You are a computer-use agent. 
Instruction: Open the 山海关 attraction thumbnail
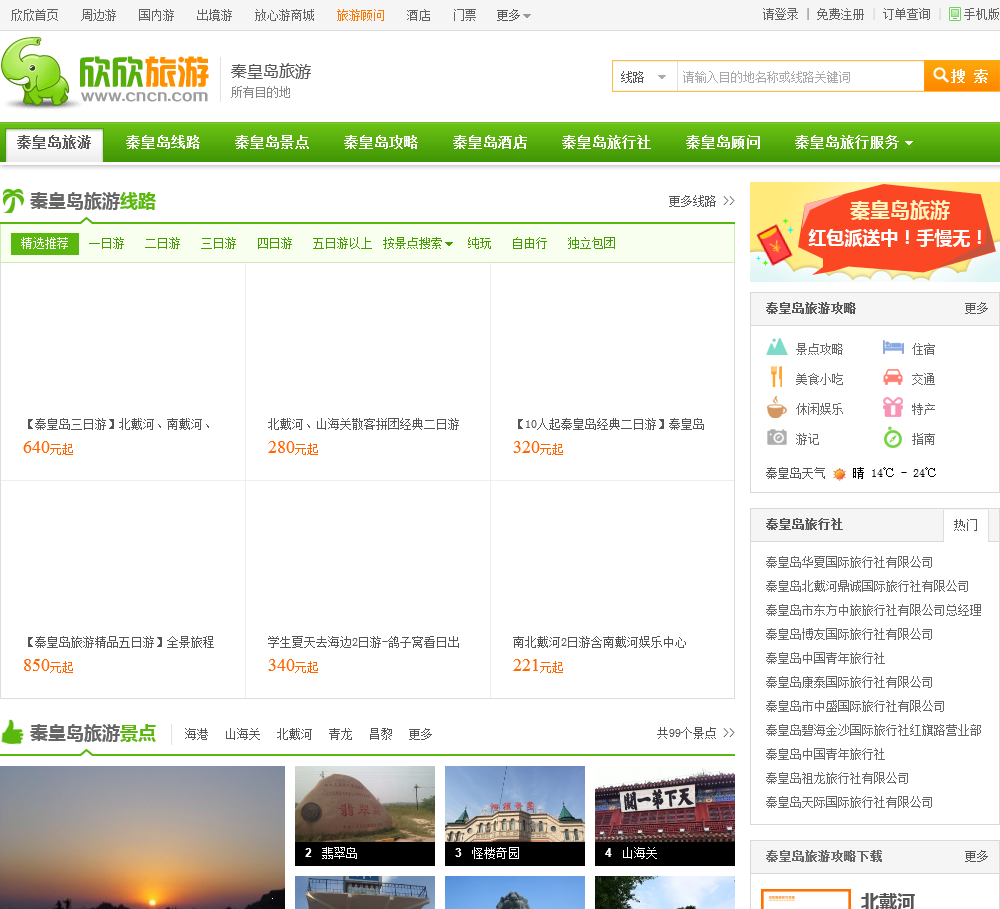pyautogui.click(x=665, y=815)
